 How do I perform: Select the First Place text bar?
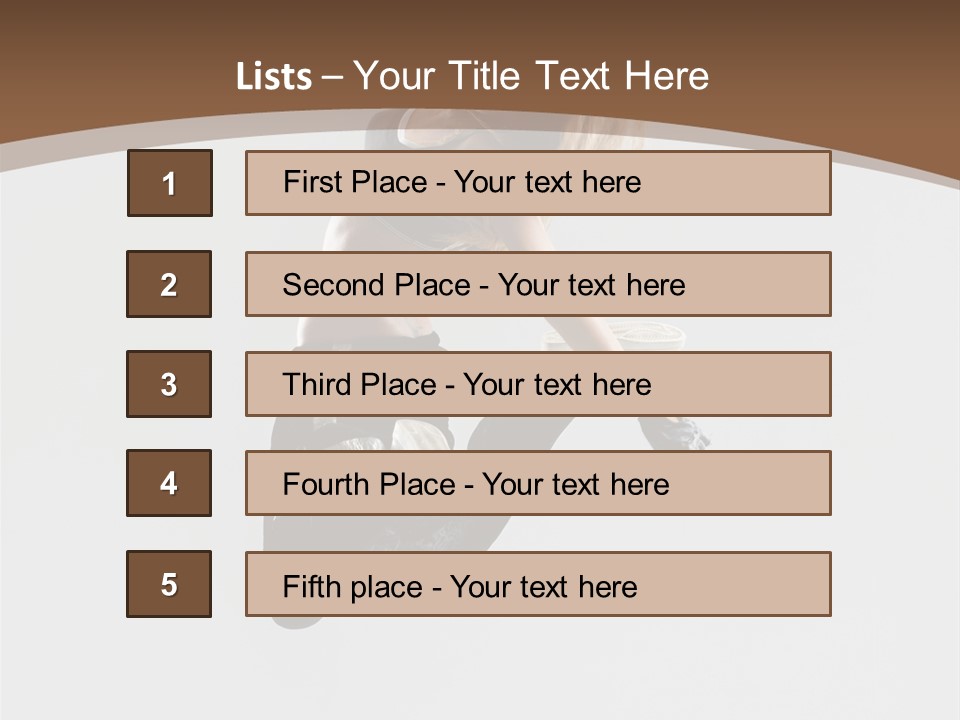point(538,183)
